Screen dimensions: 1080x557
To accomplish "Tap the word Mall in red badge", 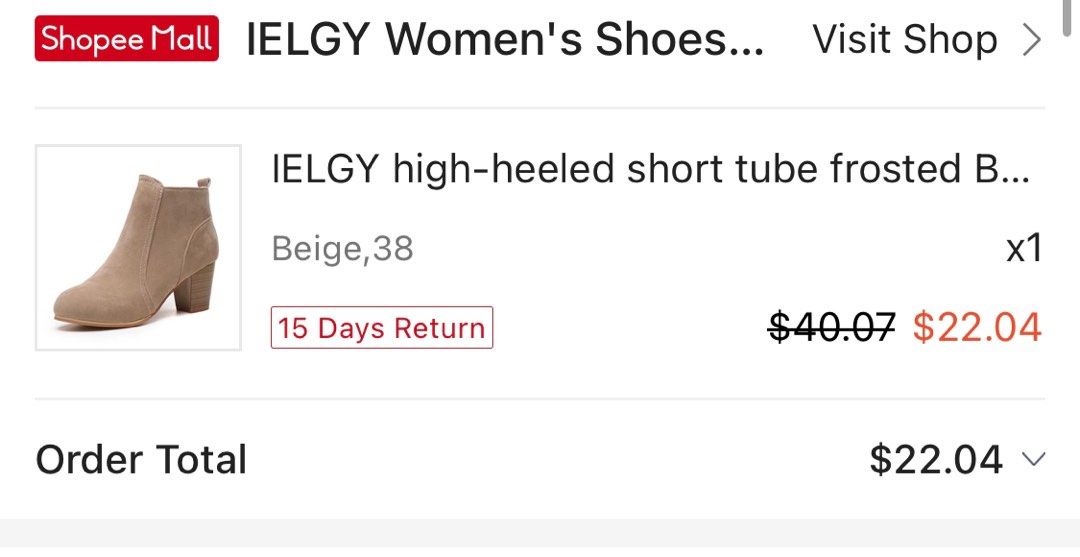I will click(181, 39).
